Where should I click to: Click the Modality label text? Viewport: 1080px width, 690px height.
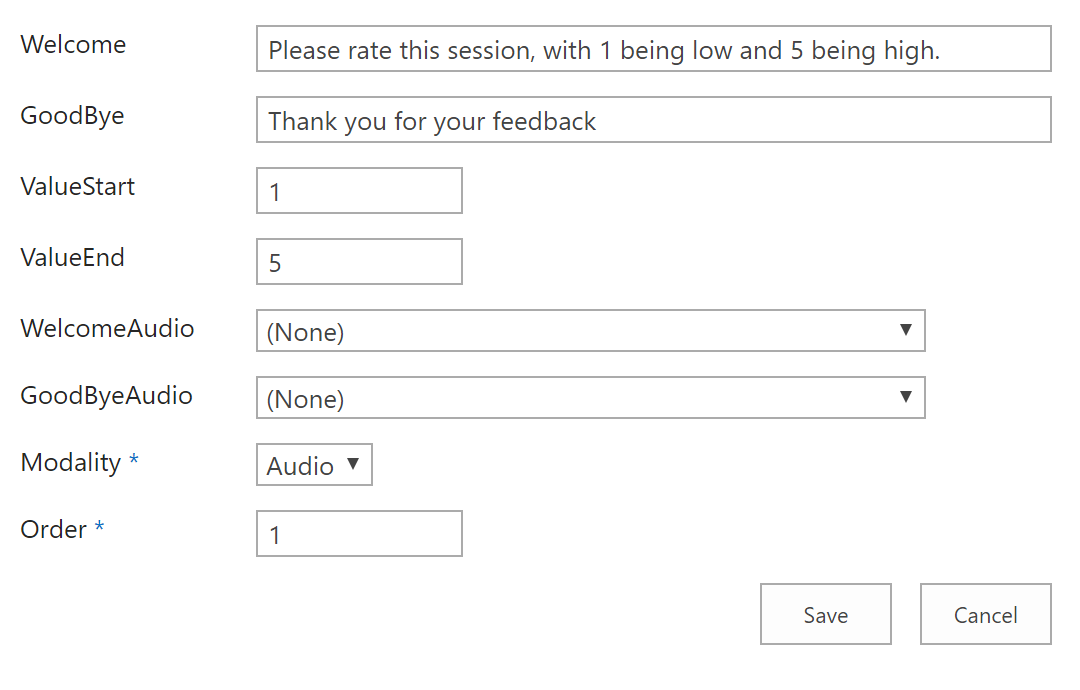pos(70,463)
